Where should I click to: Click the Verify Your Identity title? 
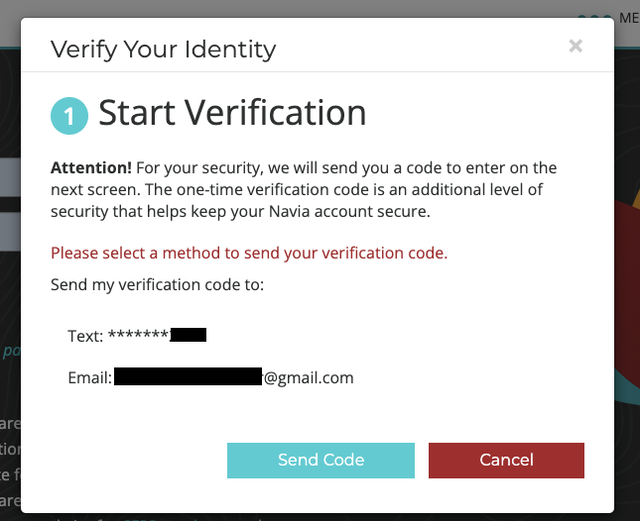[163, 49]
